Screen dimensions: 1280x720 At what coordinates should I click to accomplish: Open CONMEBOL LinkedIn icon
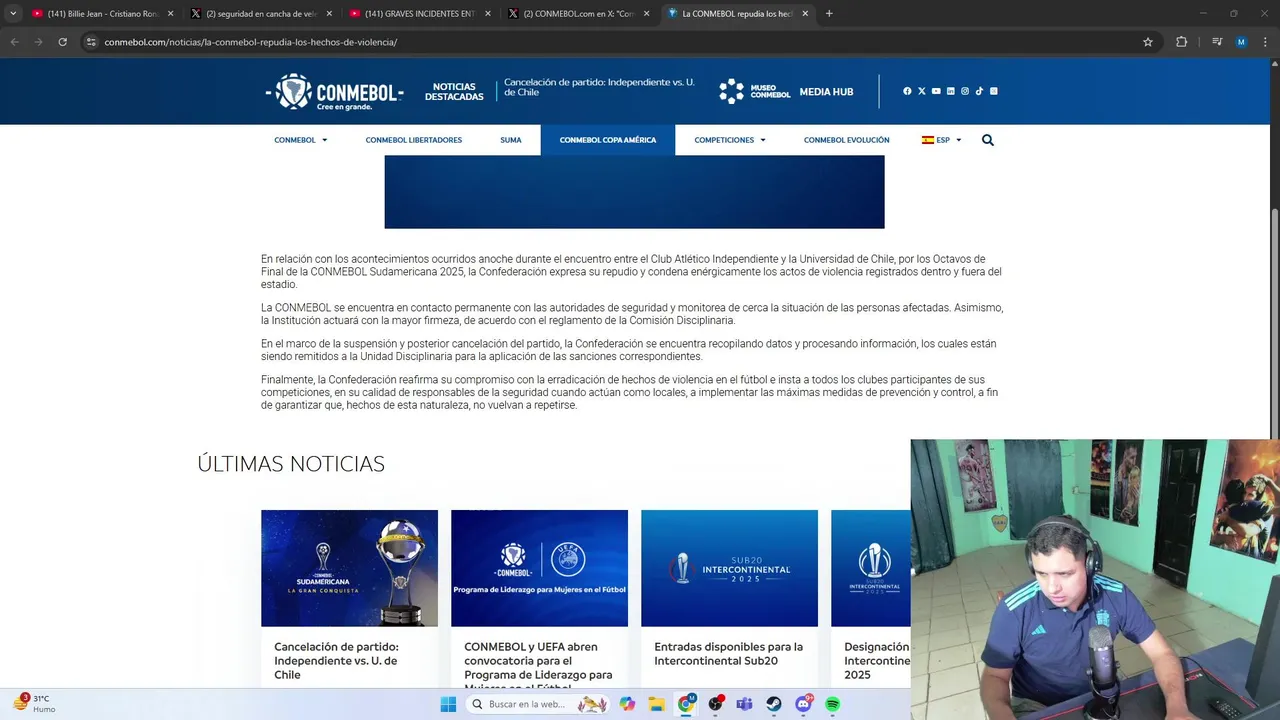pos(950,91)
